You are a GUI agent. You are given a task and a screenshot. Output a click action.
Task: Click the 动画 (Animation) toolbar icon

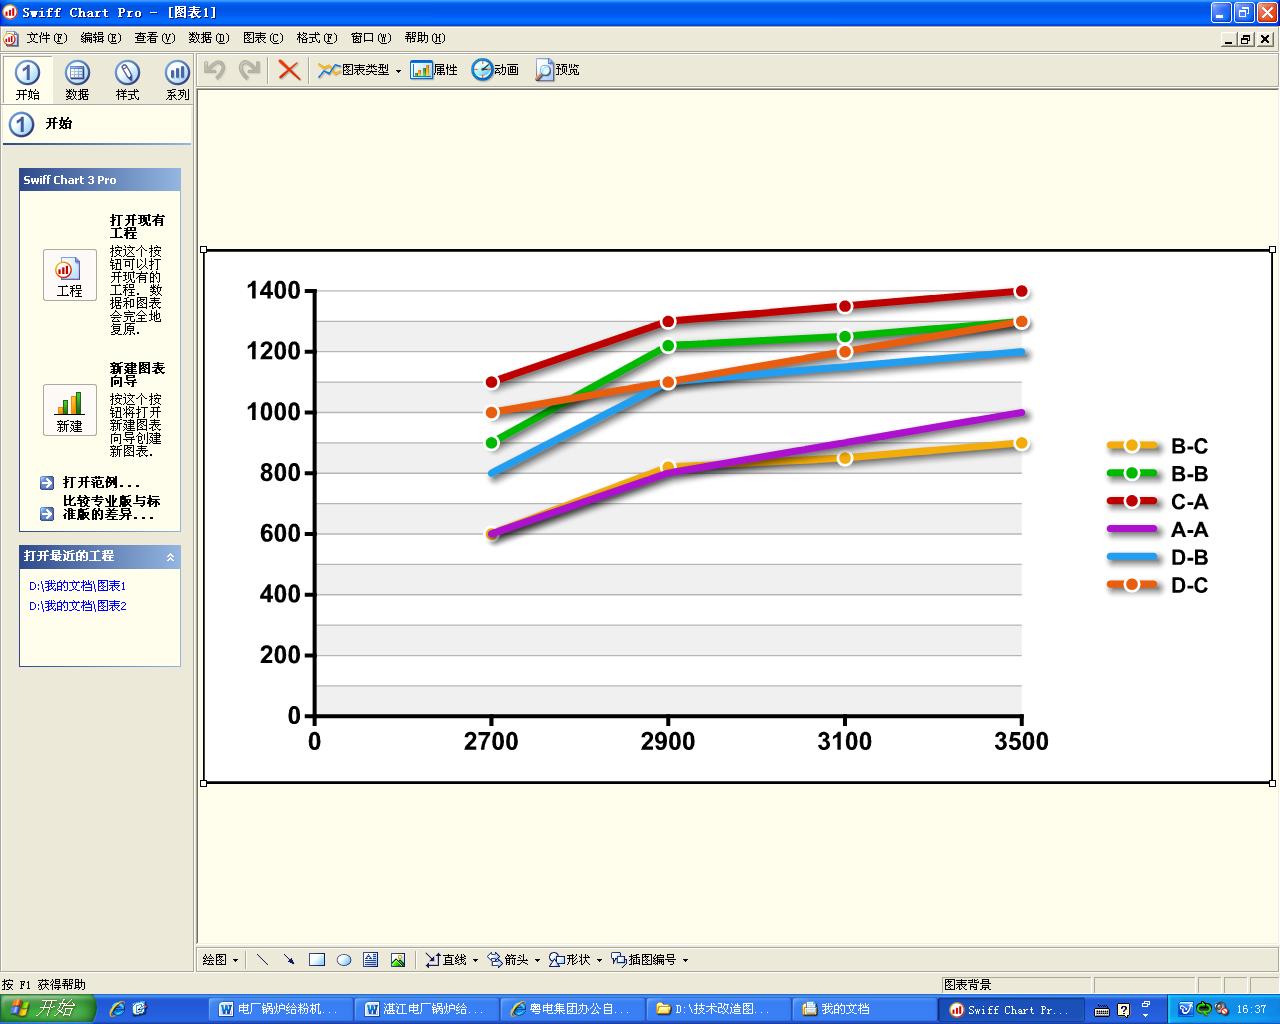pos(495,70)
